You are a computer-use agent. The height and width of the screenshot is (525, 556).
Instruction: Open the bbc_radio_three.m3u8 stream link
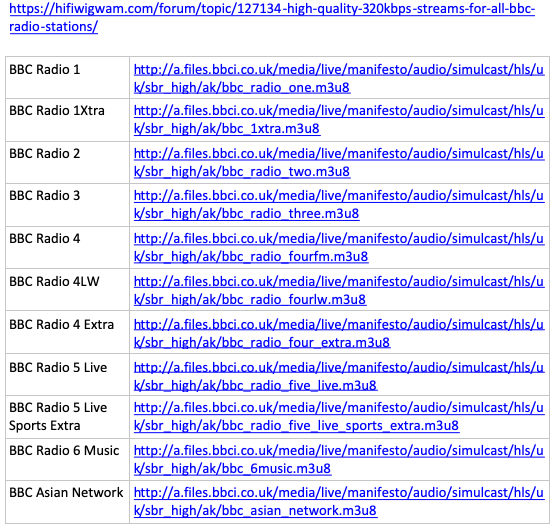[x=339, y=204]
